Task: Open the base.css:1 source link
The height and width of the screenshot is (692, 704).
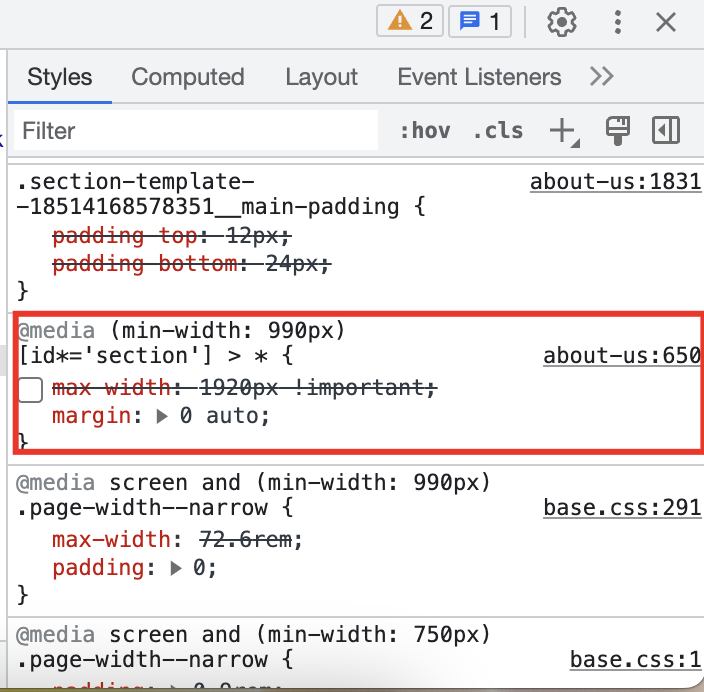Action: click(x=635, y=660)
